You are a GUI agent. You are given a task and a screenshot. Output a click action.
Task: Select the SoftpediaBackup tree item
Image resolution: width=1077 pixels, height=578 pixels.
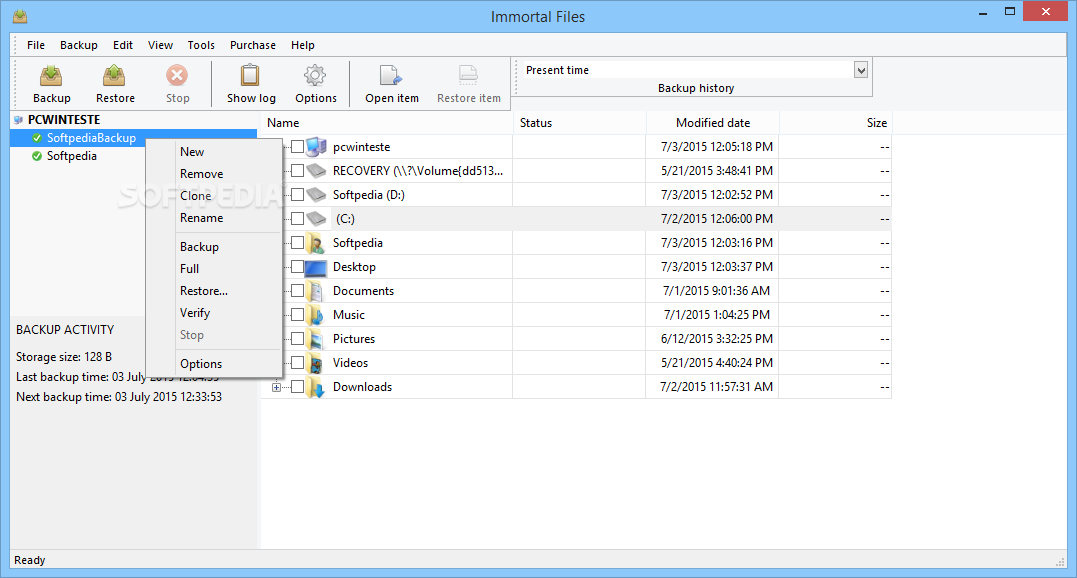[91, 138]
